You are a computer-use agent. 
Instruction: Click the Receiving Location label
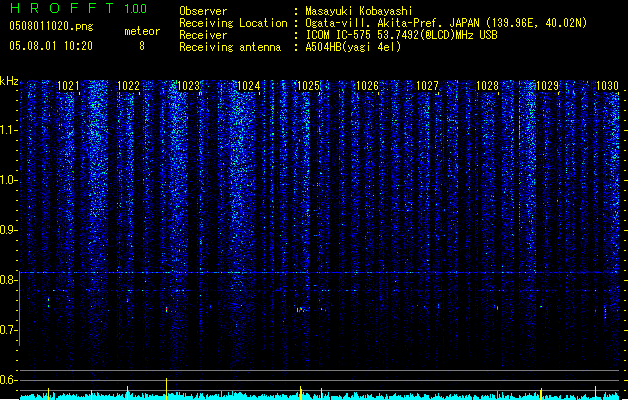(x=233, y=23)
